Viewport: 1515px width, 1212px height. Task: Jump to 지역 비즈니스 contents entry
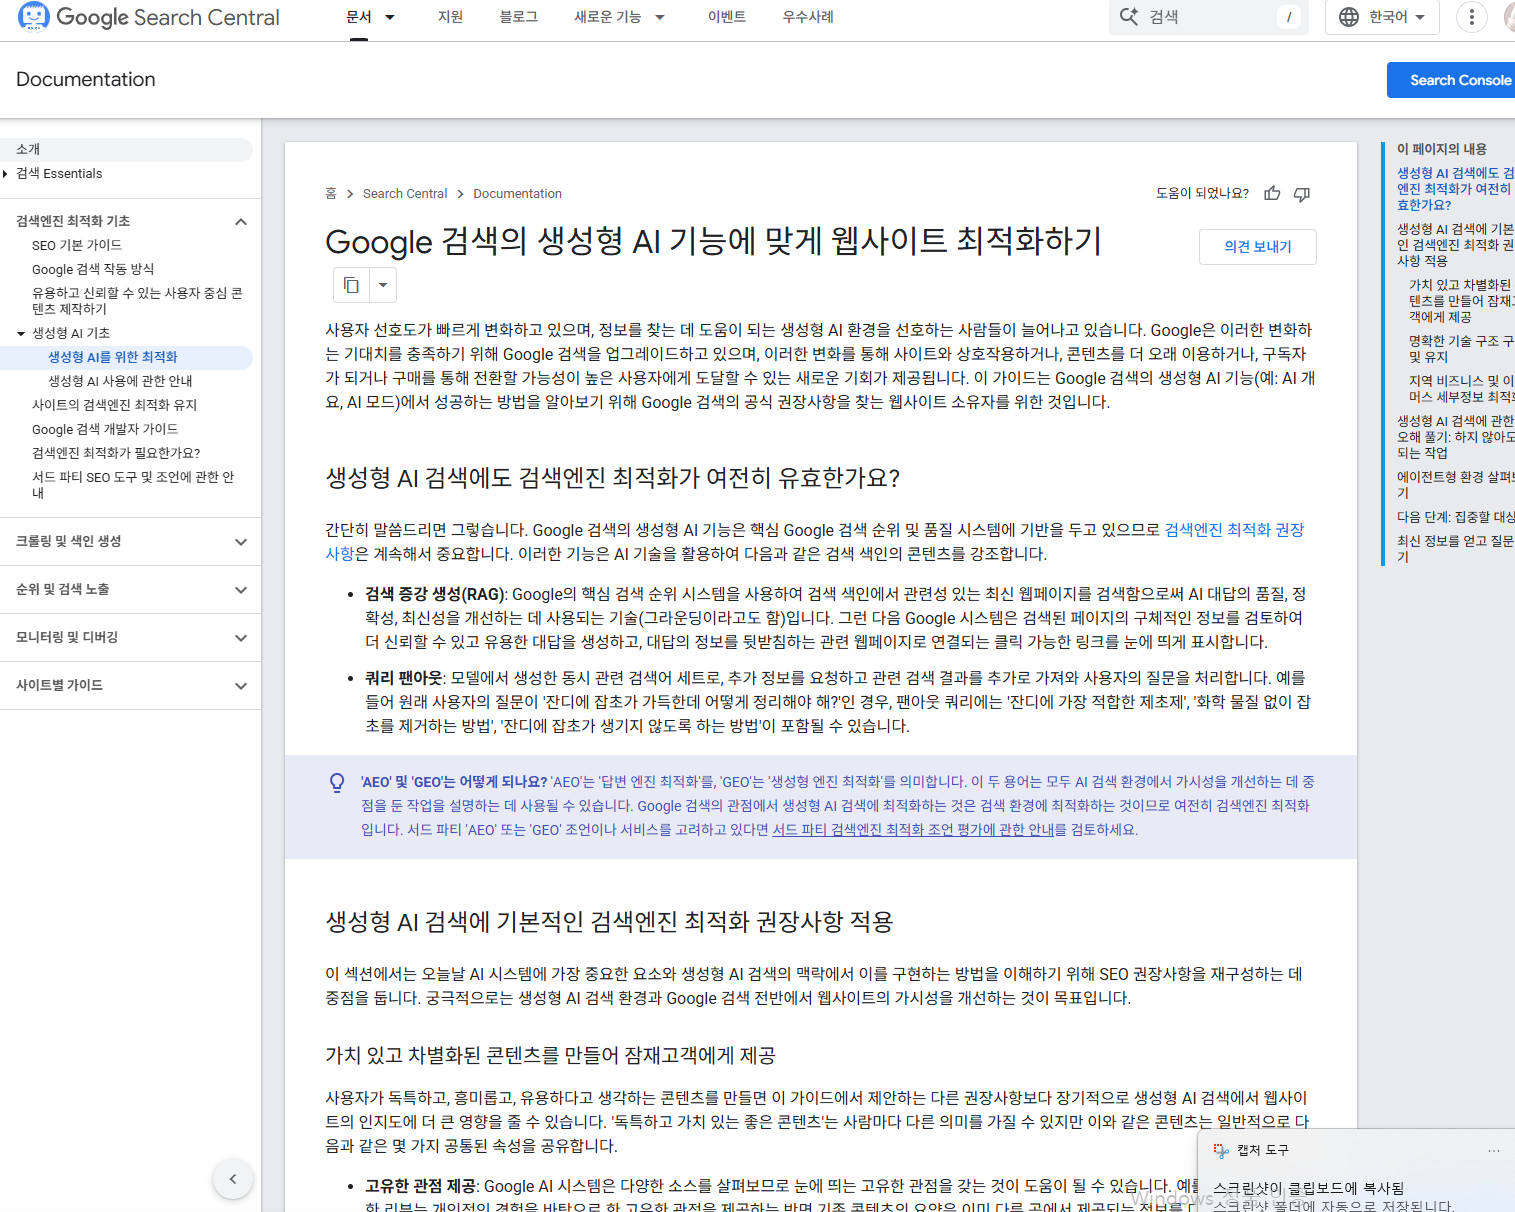[x=1461, y=389]
